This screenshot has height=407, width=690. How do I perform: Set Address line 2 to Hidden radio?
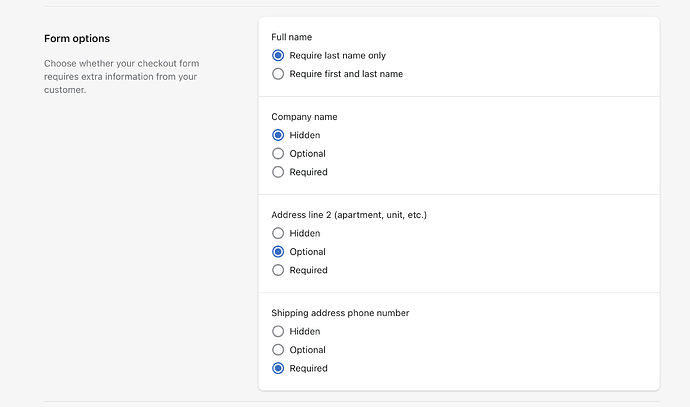[x=278, y=233]
